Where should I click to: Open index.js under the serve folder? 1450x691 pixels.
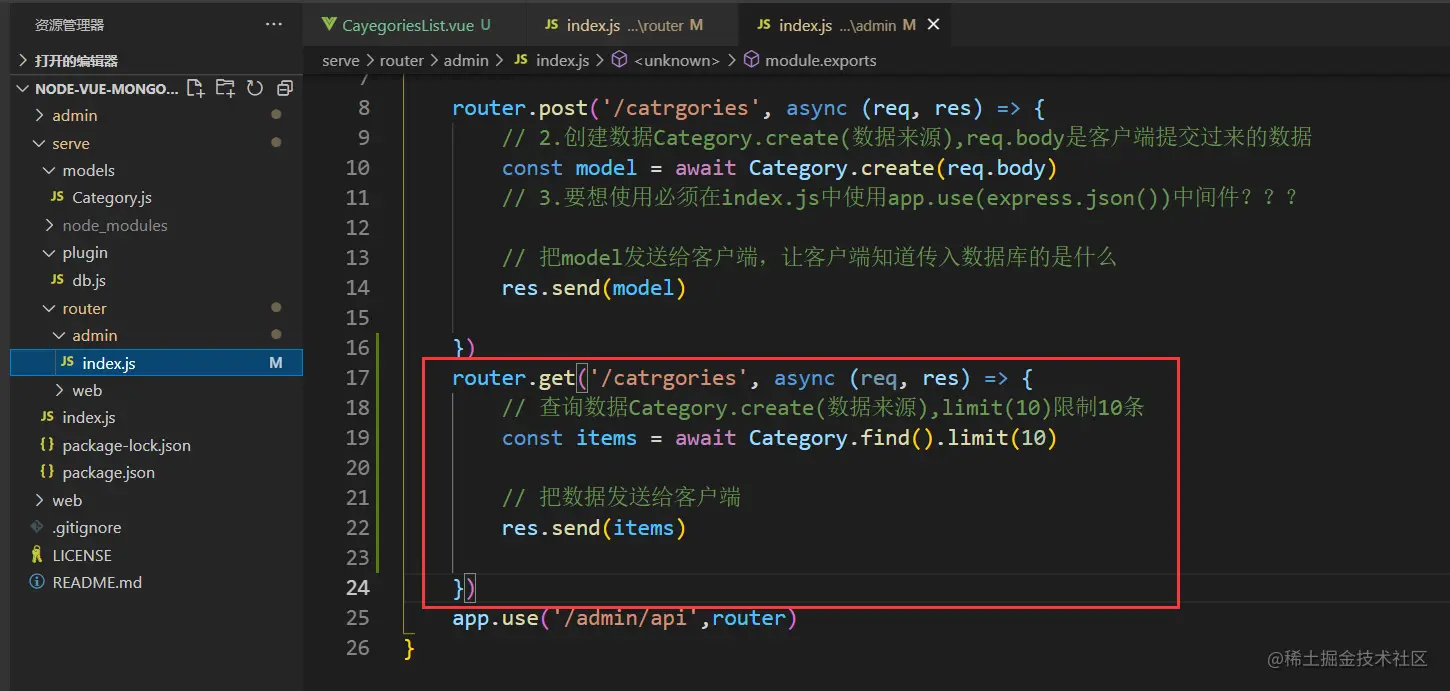89,417
